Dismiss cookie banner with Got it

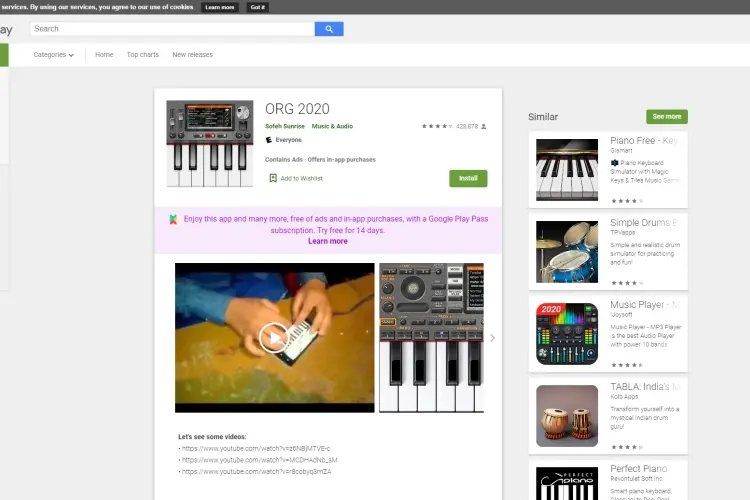[x=257, y=7]
